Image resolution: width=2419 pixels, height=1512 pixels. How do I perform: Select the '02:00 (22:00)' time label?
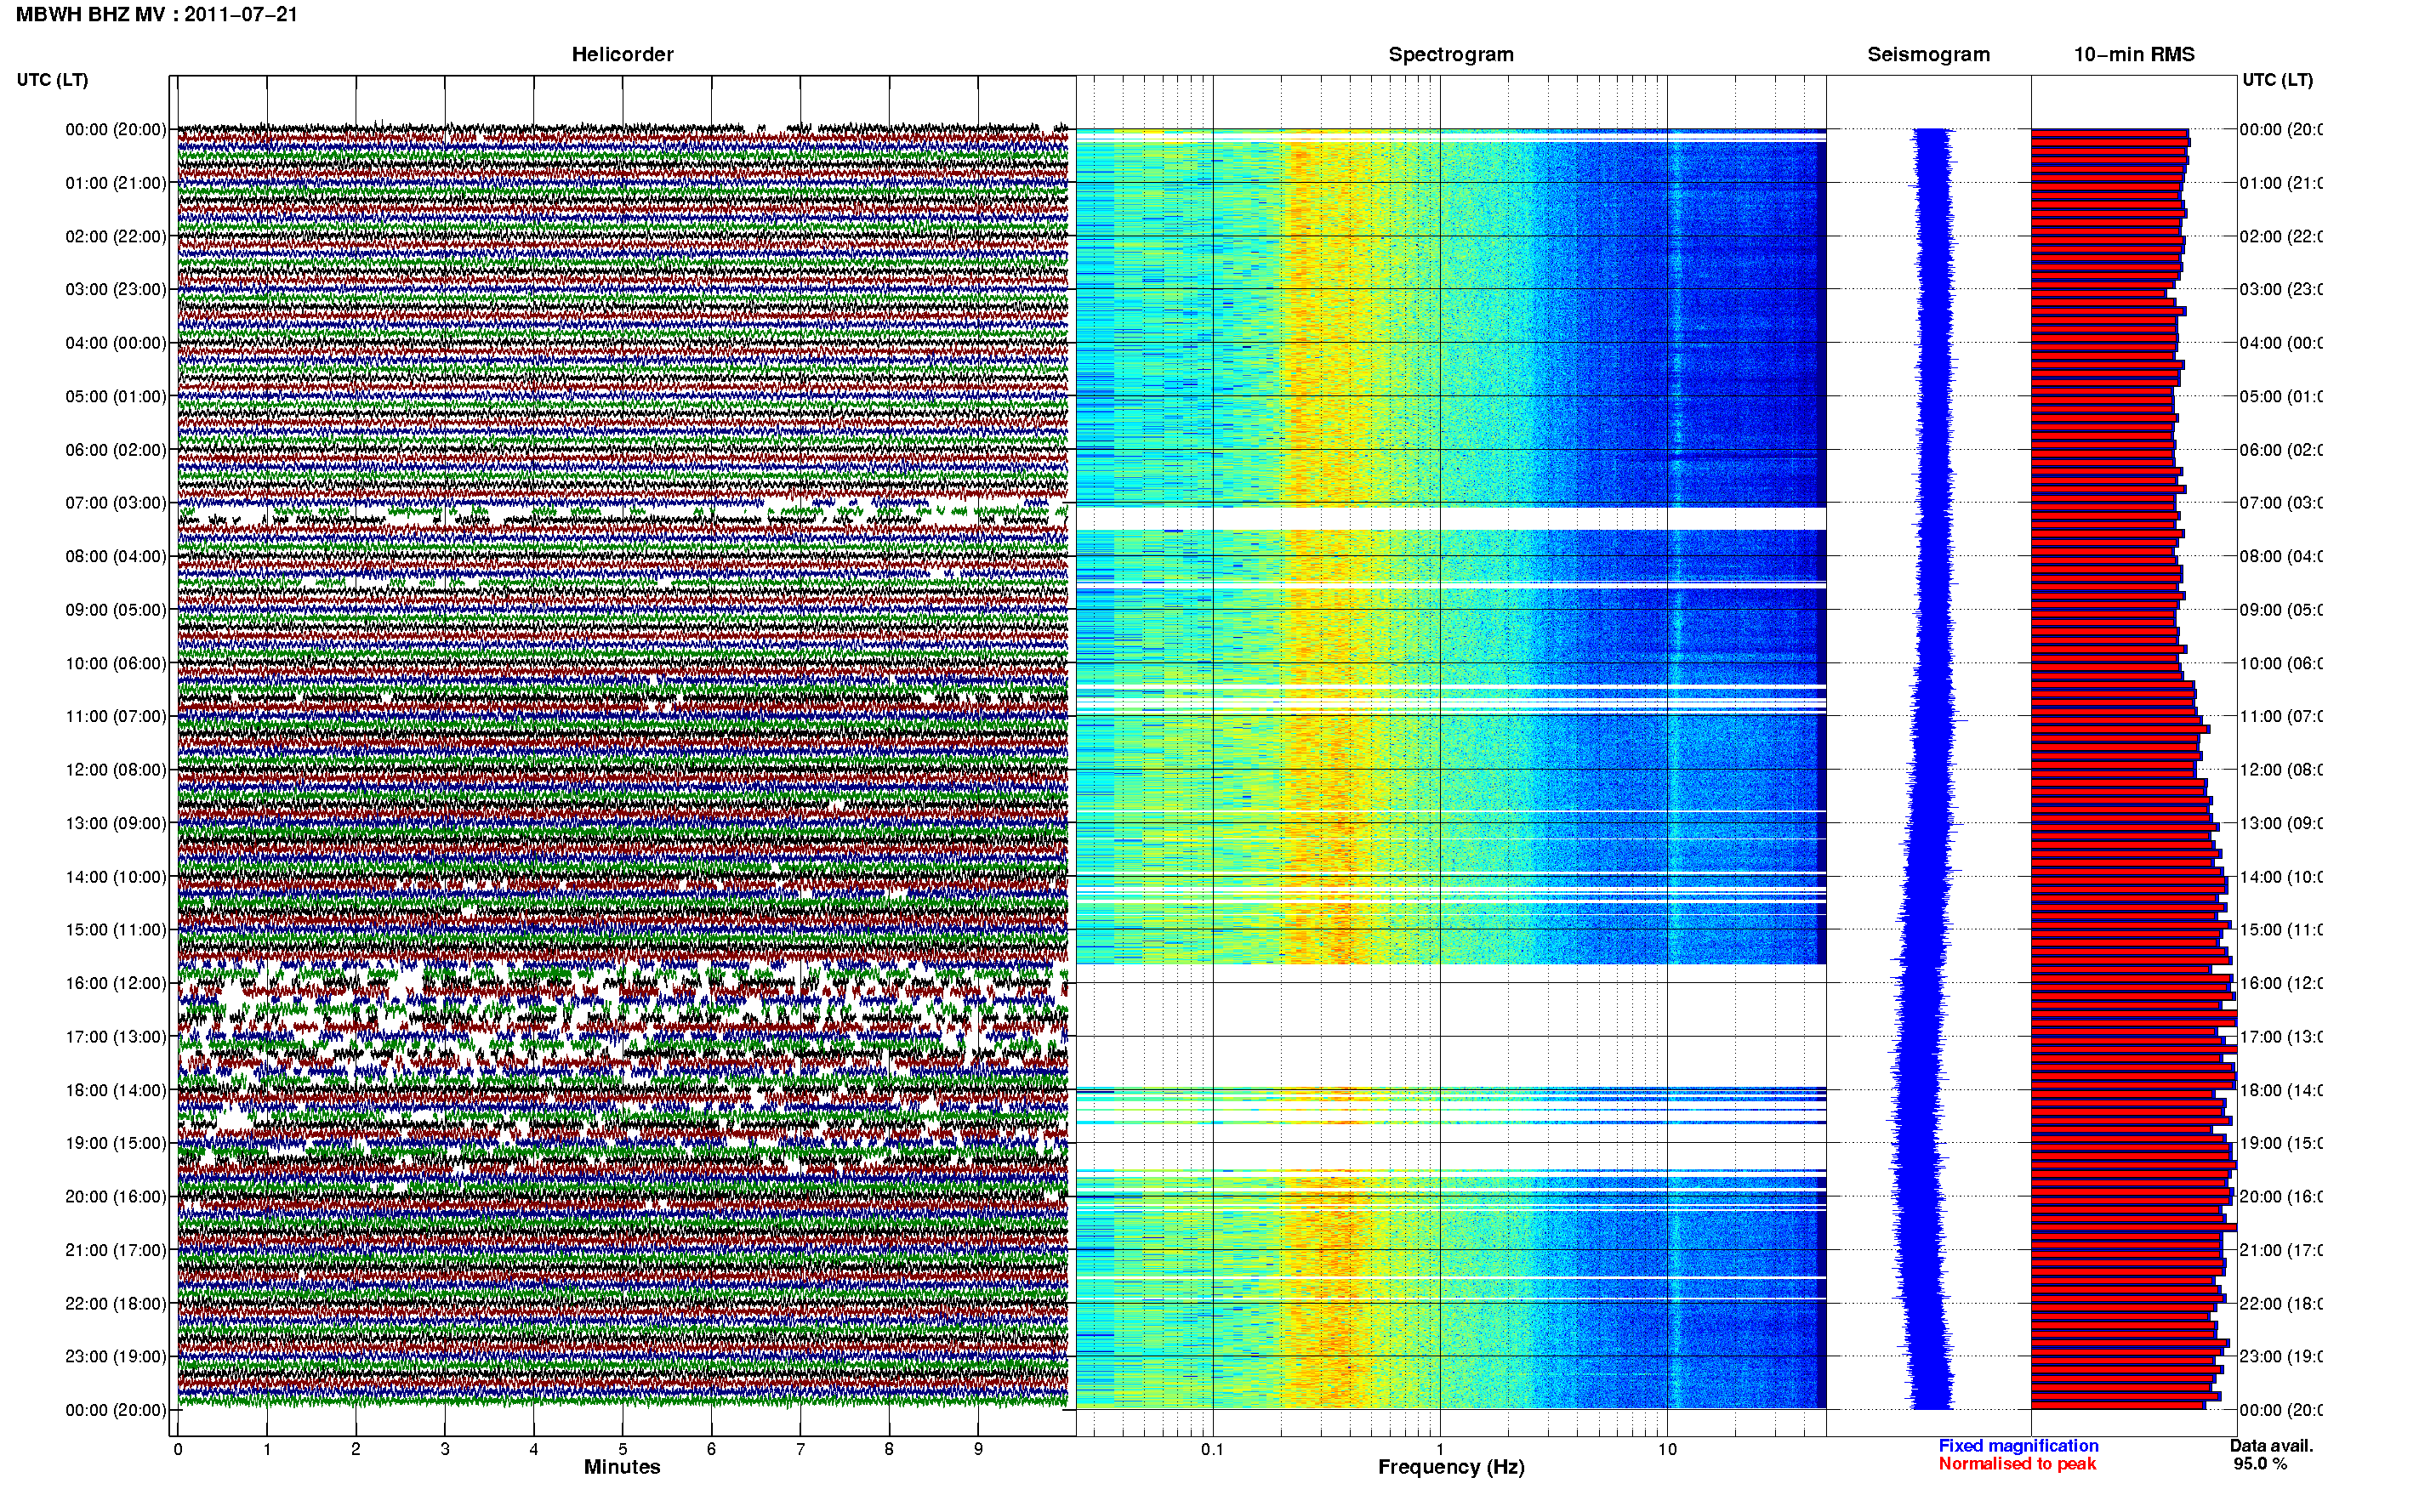116,236
